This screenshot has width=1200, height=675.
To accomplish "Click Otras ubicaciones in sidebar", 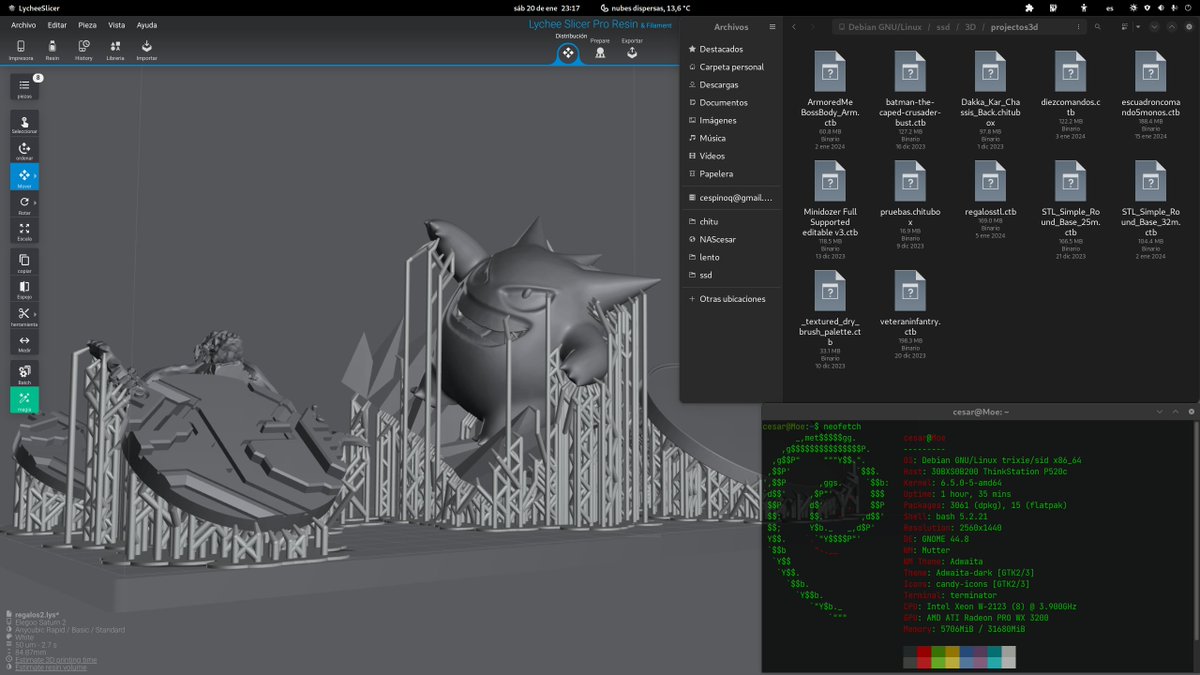I will (729, 299).
